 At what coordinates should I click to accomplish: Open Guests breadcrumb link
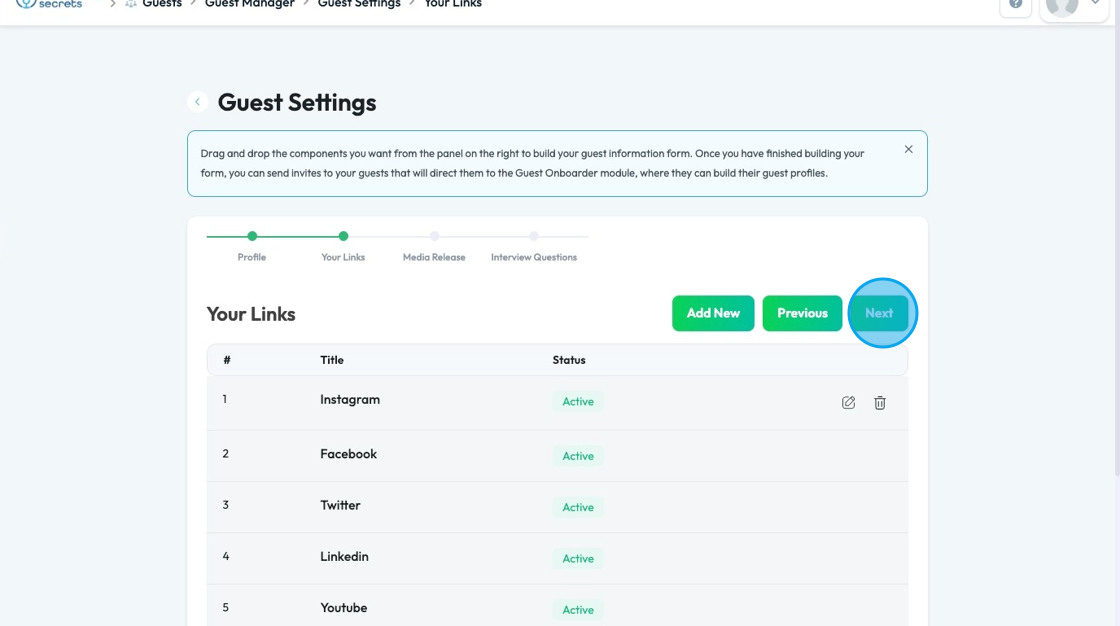(162, 4)
